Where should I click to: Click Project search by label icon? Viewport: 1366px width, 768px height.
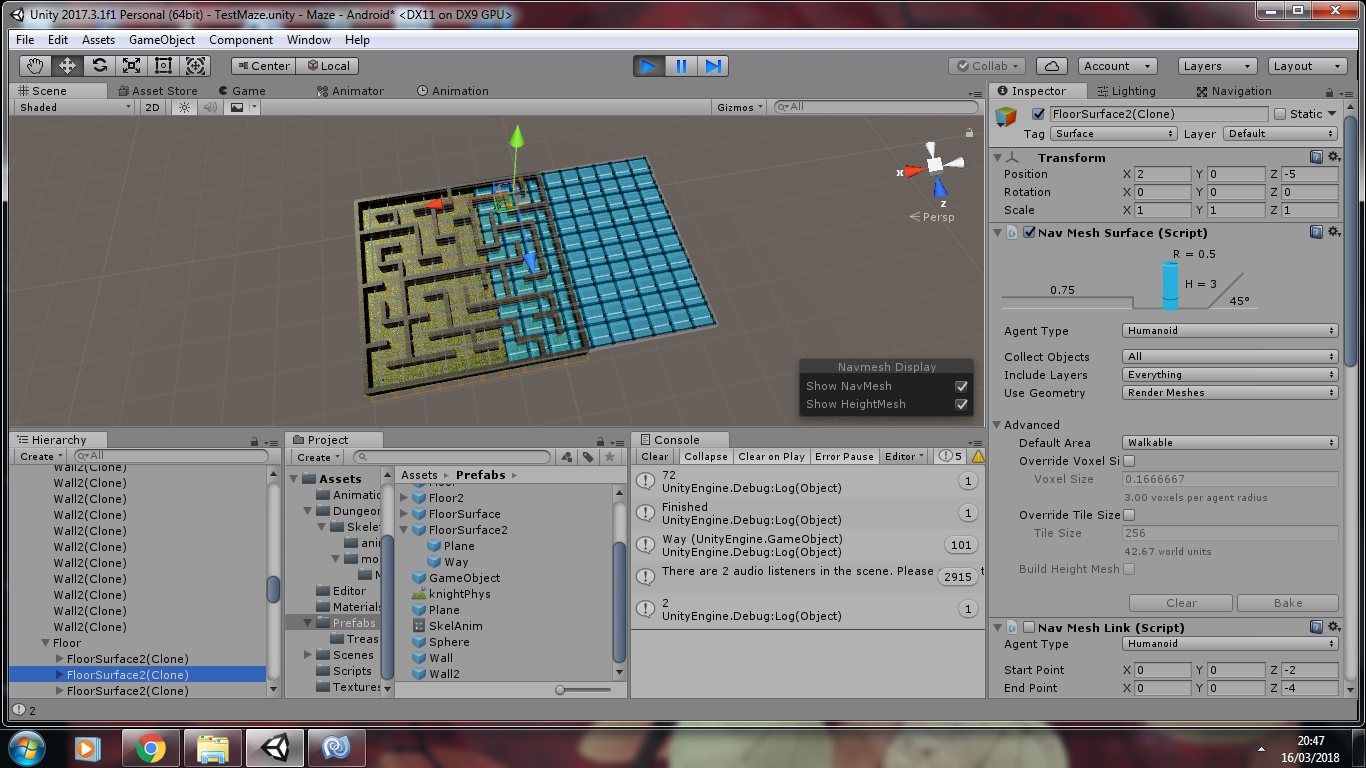pyautogui.click(x=588, y=457)
